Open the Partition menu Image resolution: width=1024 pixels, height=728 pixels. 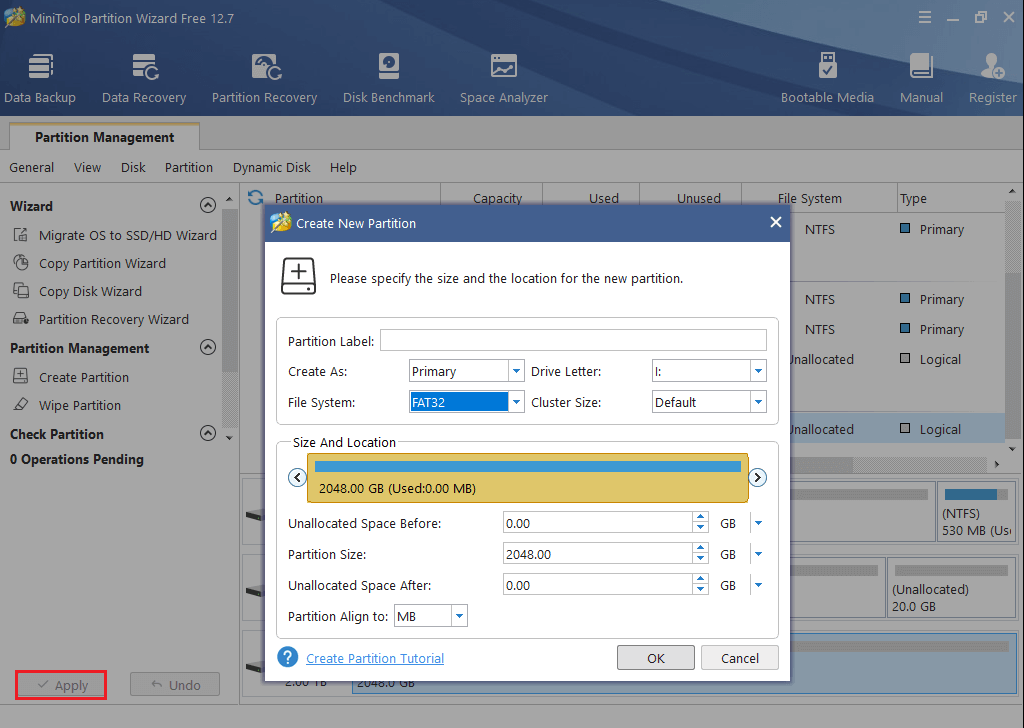[x=189, y=167]
